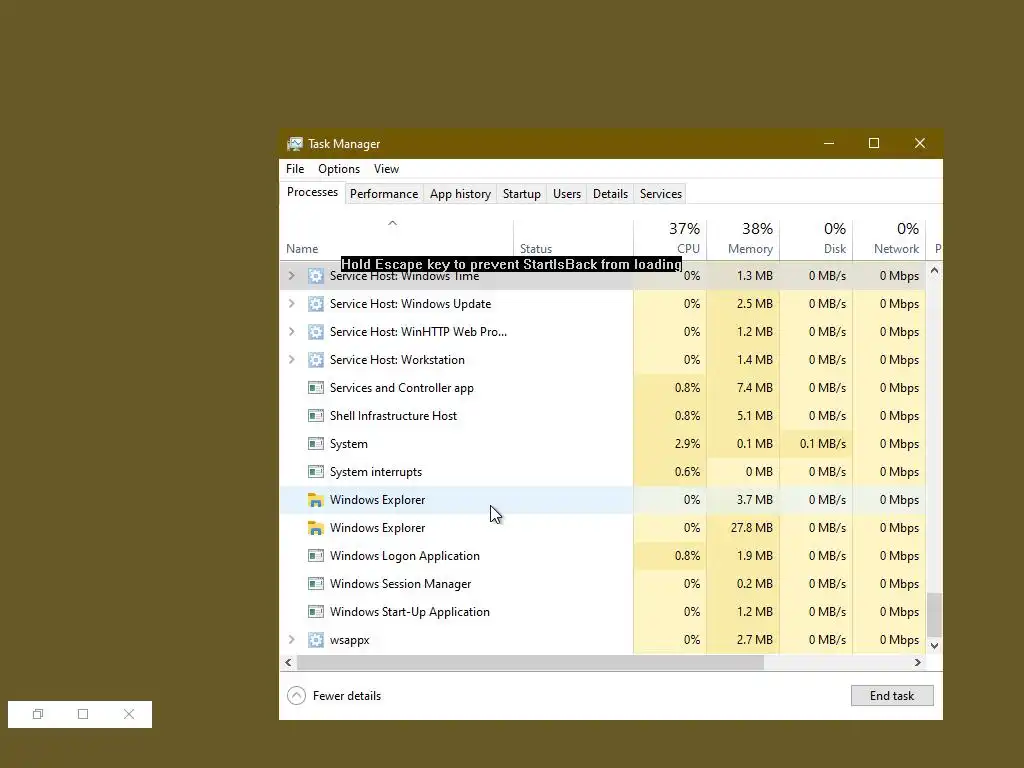Click the Windows Logon Application icon
Image resolution: width=1024 pixels, height=768 pixels.
[x=315, y=556]
